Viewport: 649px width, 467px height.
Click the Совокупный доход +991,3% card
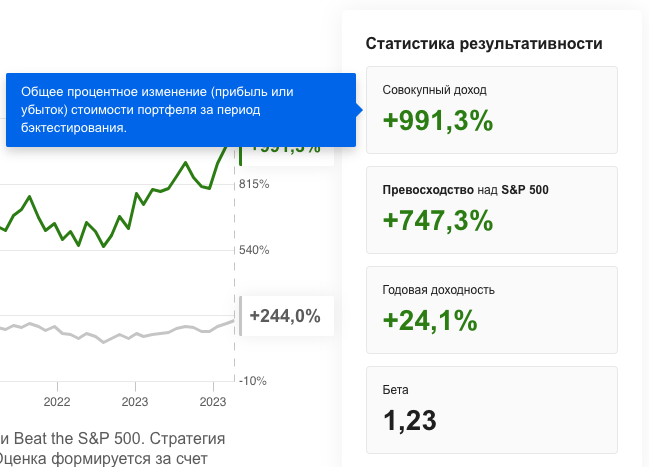tap(492, 110)
